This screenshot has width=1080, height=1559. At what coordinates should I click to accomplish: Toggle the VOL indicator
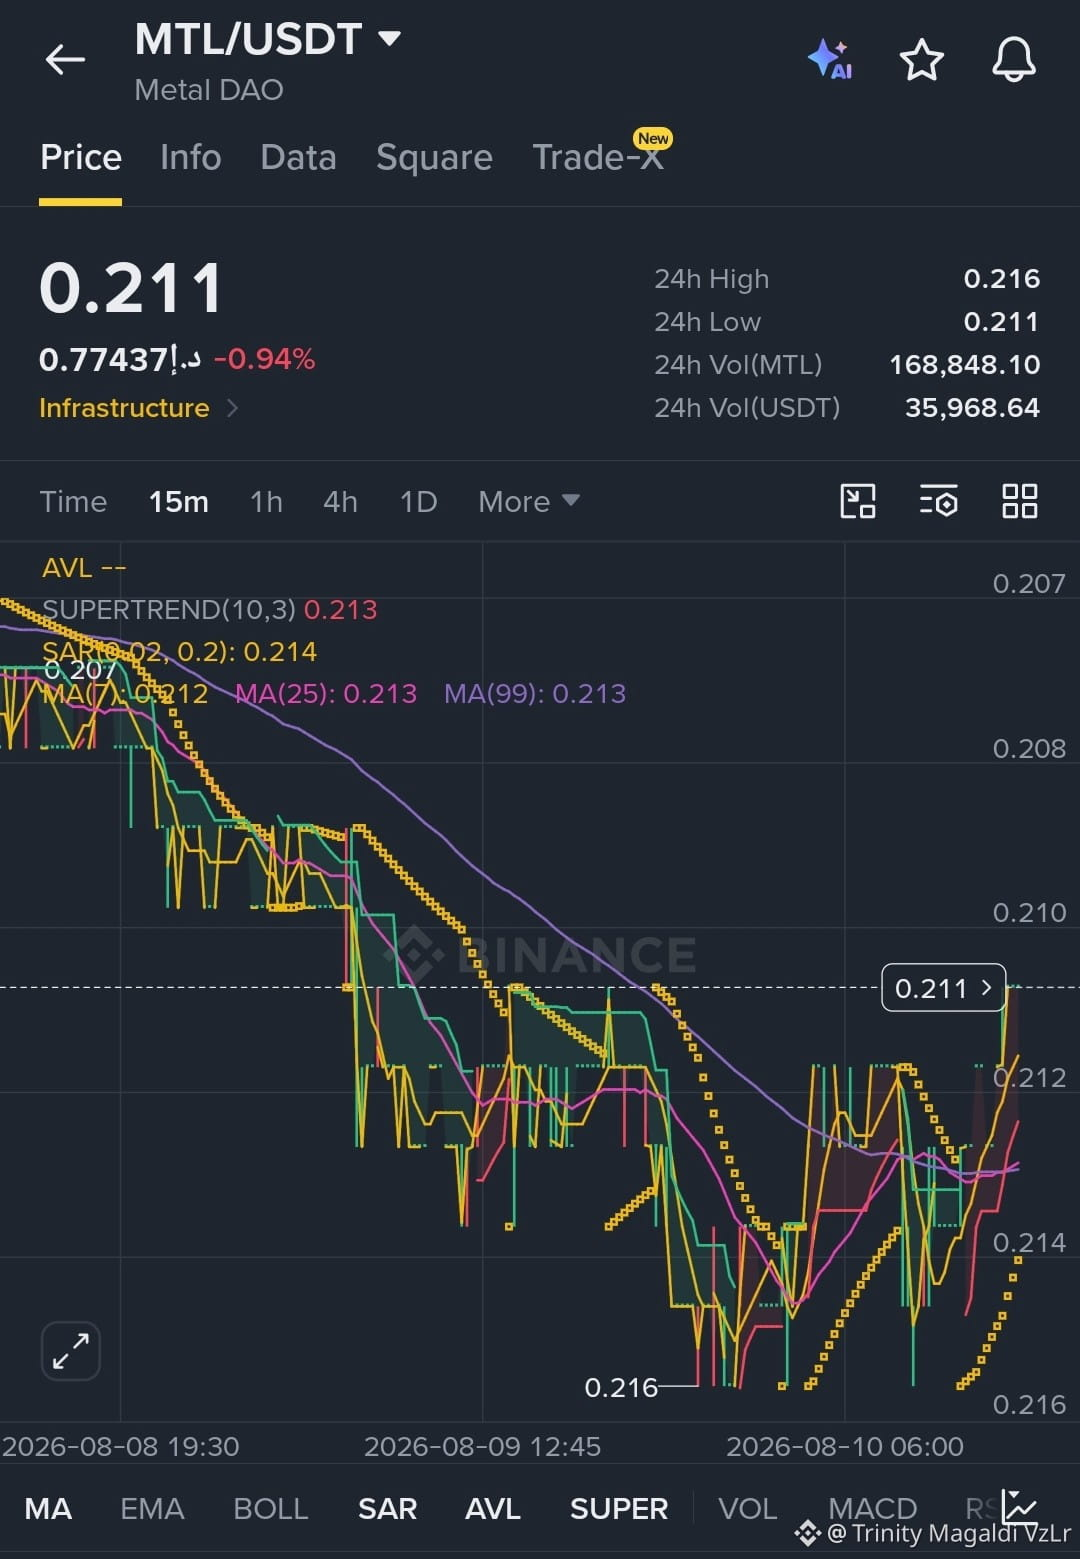[748, 1508]
